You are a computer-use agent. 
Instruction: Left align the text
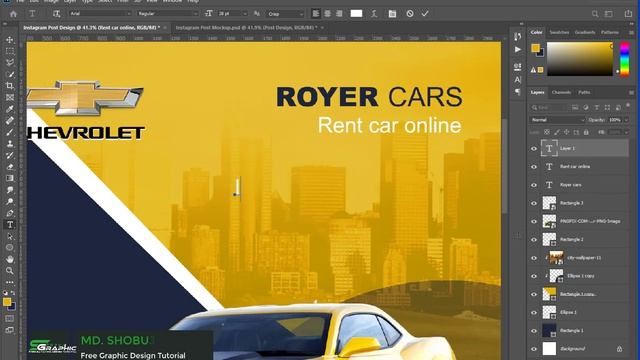(316, 13)
